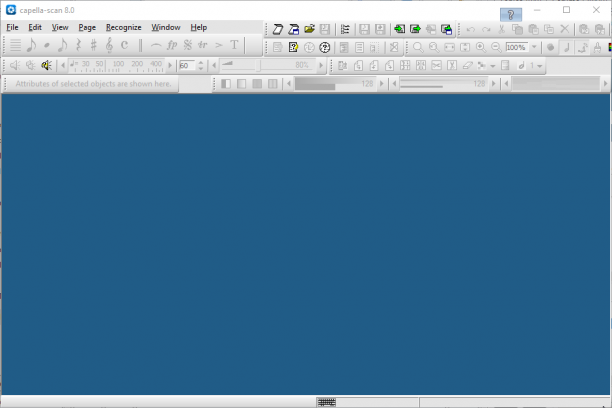Click the scan page icon

click(x=278, y=29)
